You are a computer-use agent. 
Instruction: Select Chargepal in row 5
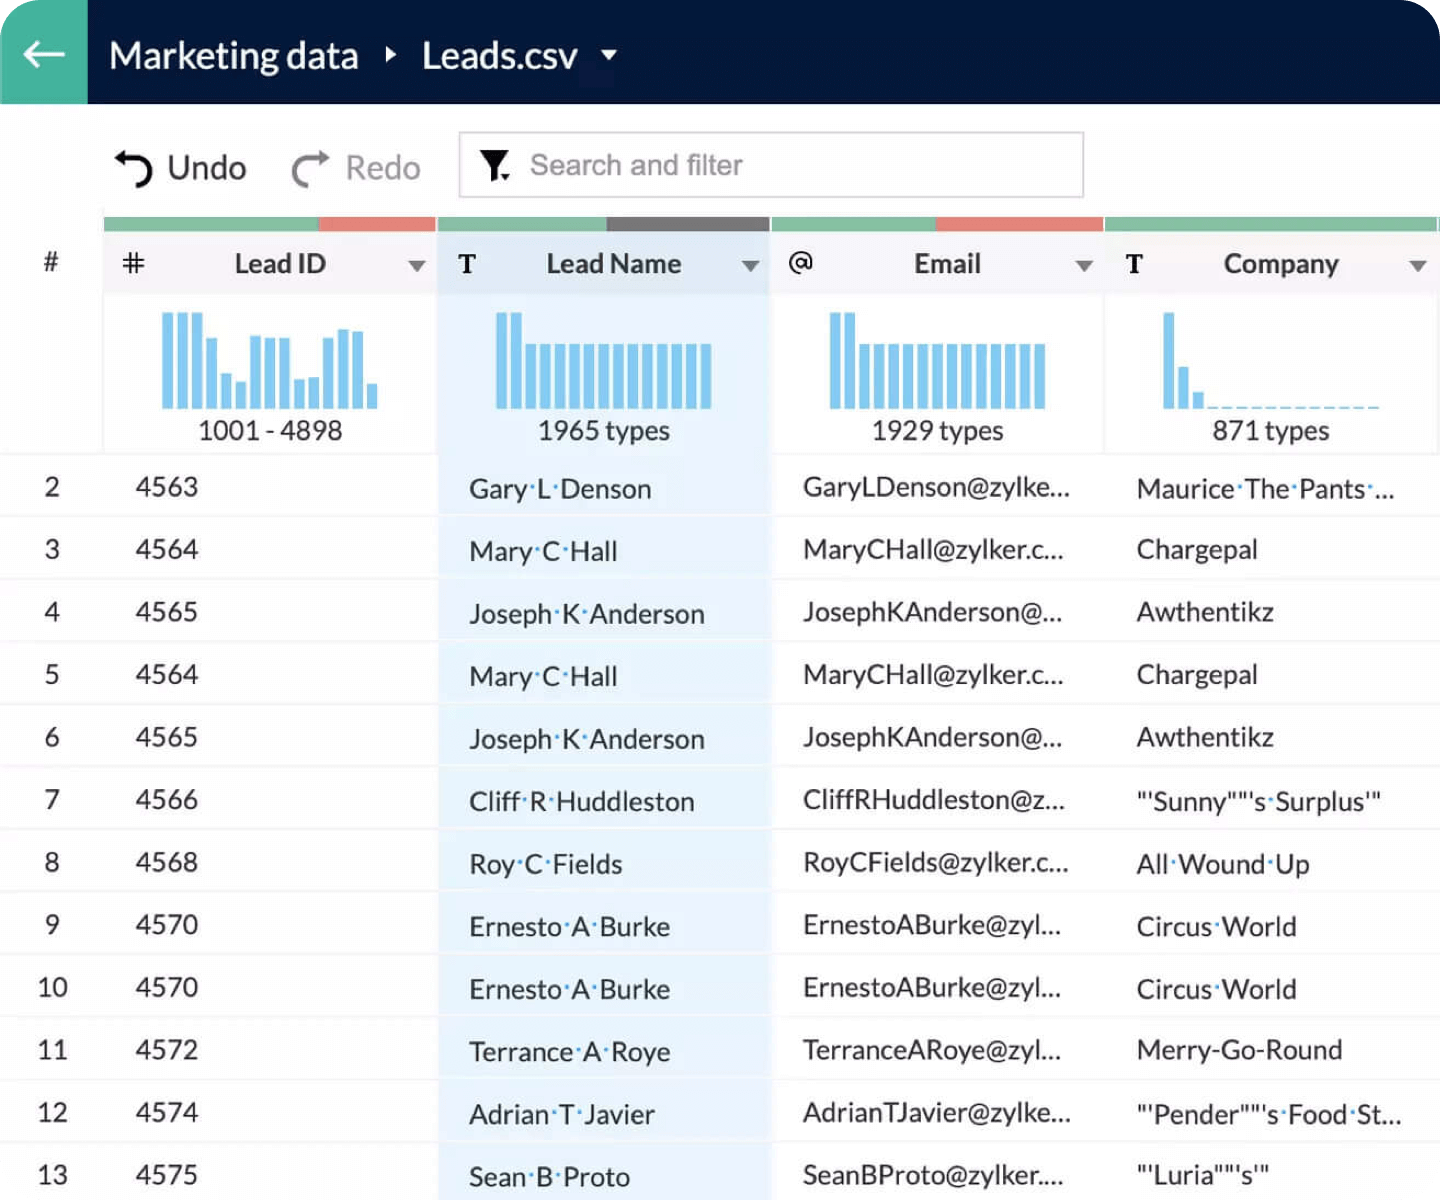click(x=1271, y=675)
